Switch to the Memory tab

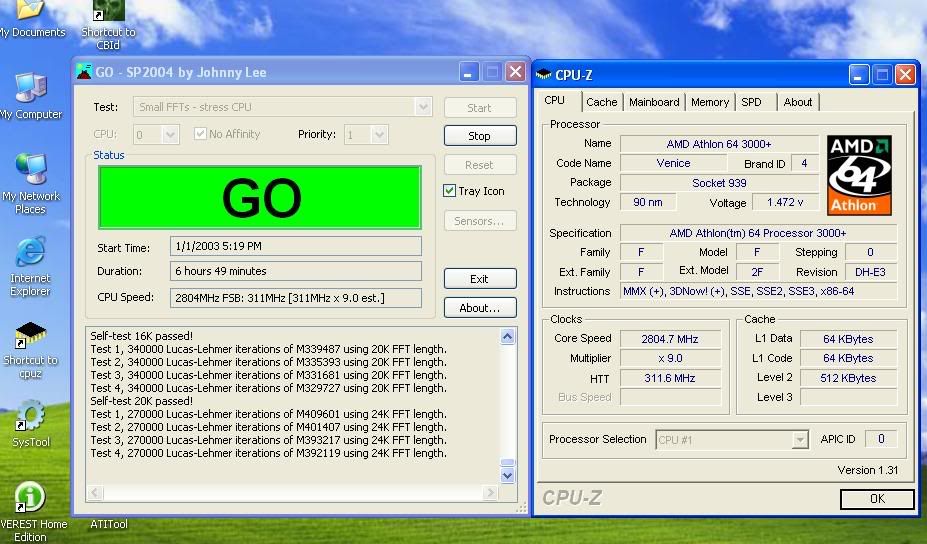[709, 102]
